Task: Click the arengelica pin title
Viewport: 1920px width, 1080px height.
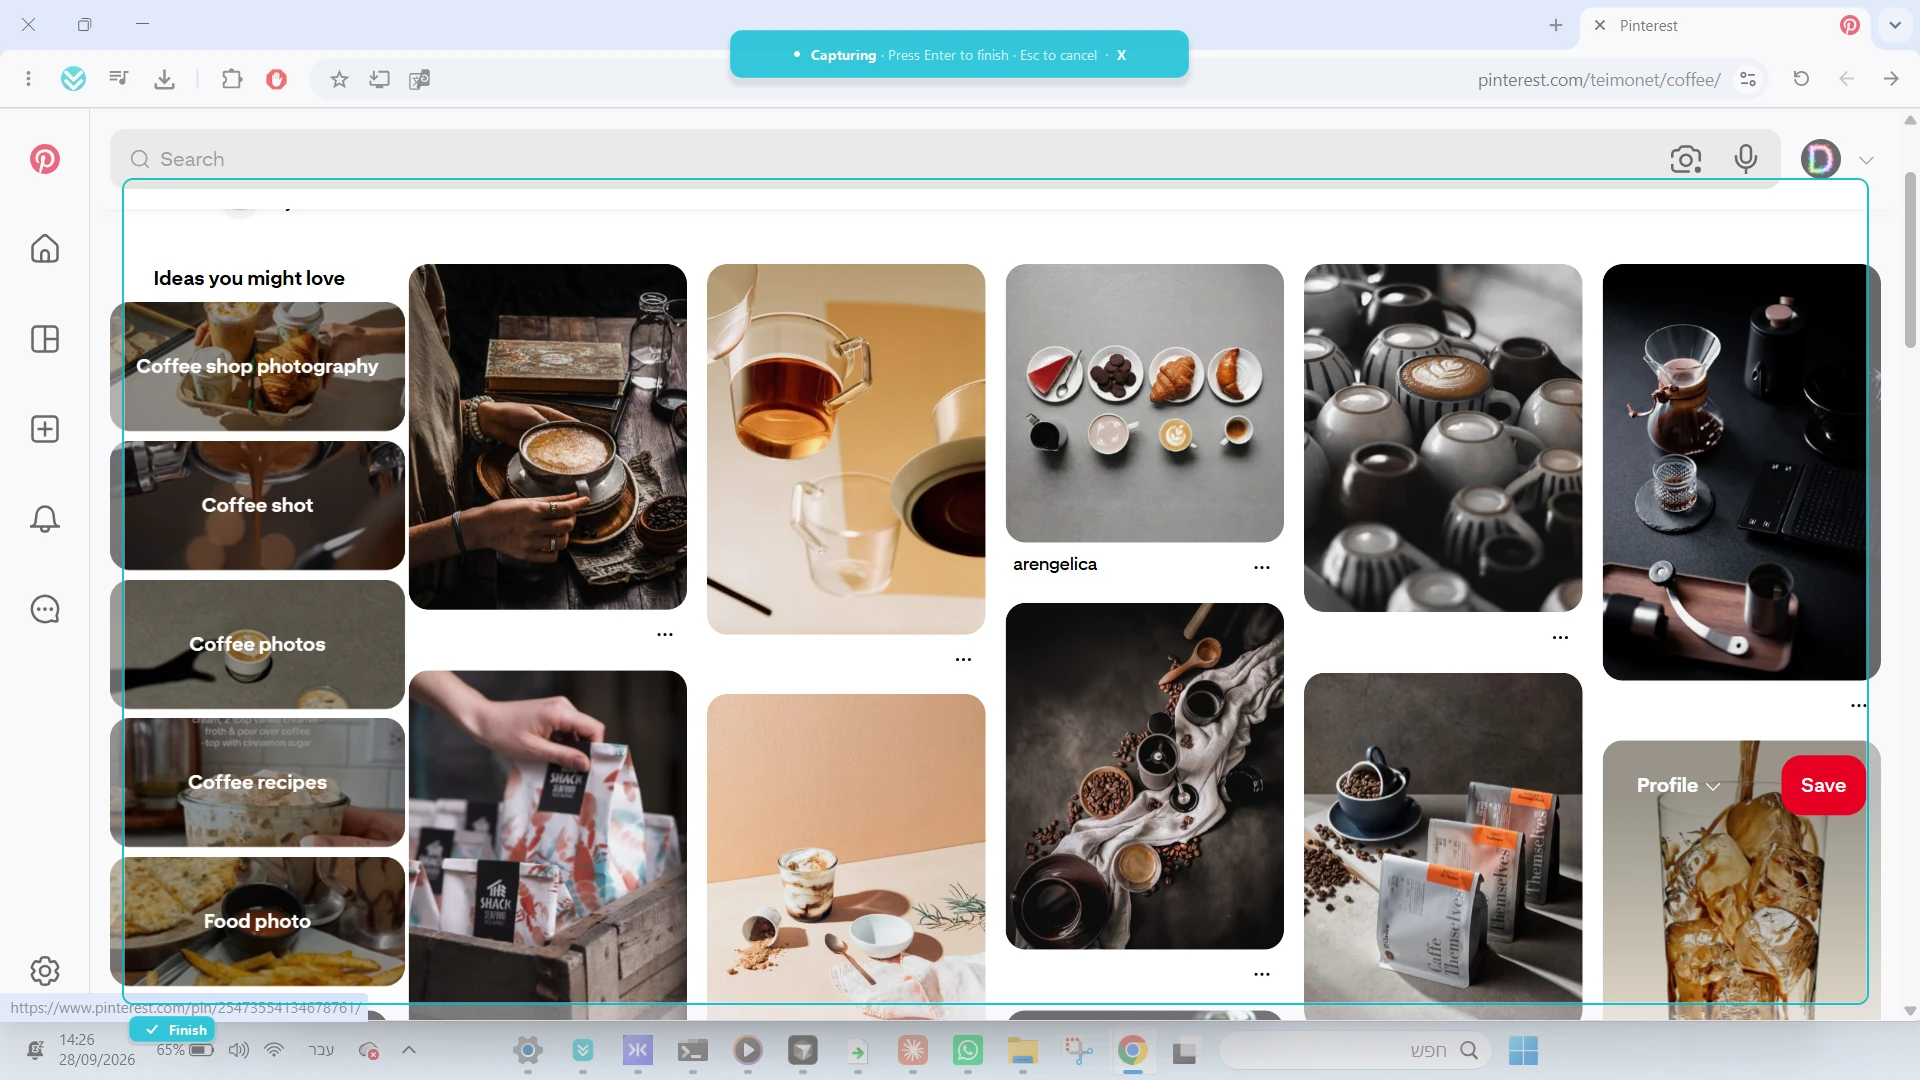Action: 1055,564
